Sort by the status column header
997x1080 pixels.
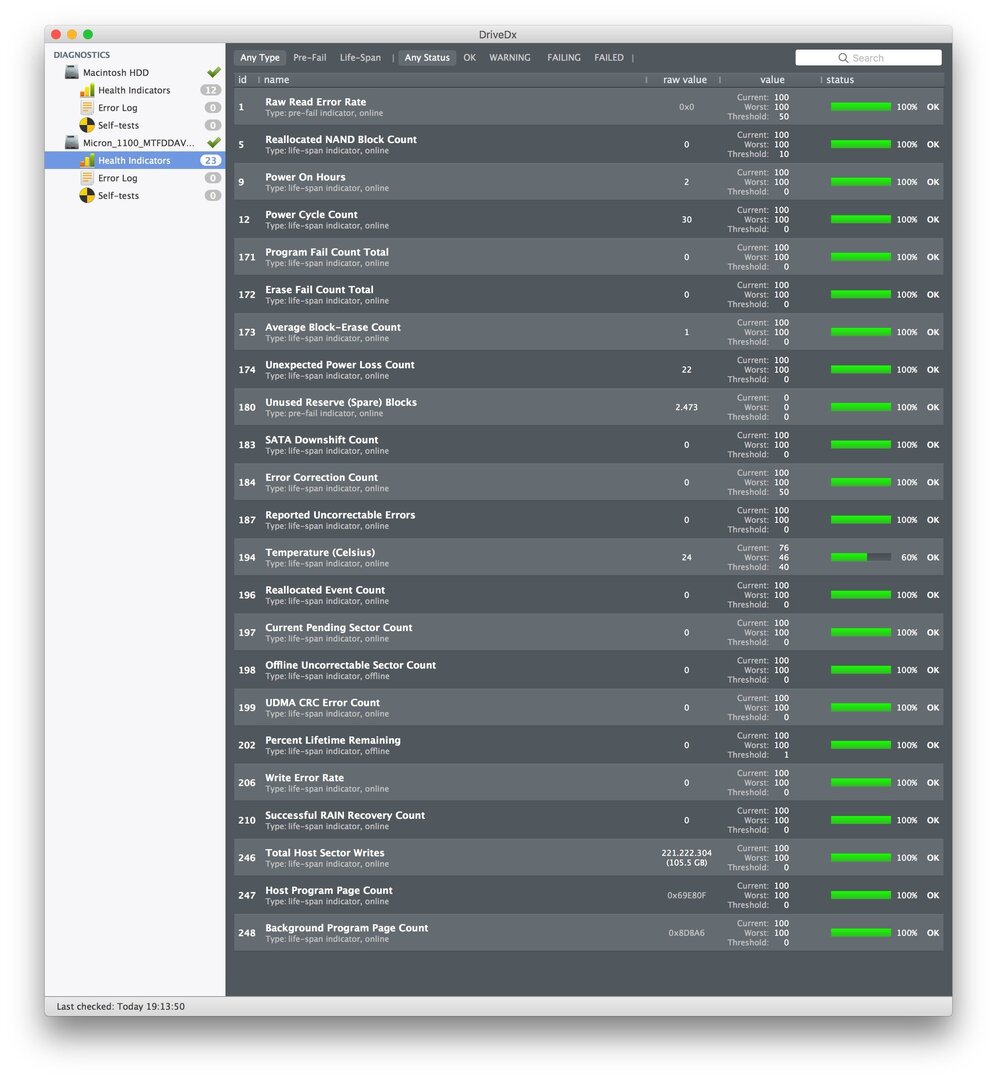(x=840, y=80)
